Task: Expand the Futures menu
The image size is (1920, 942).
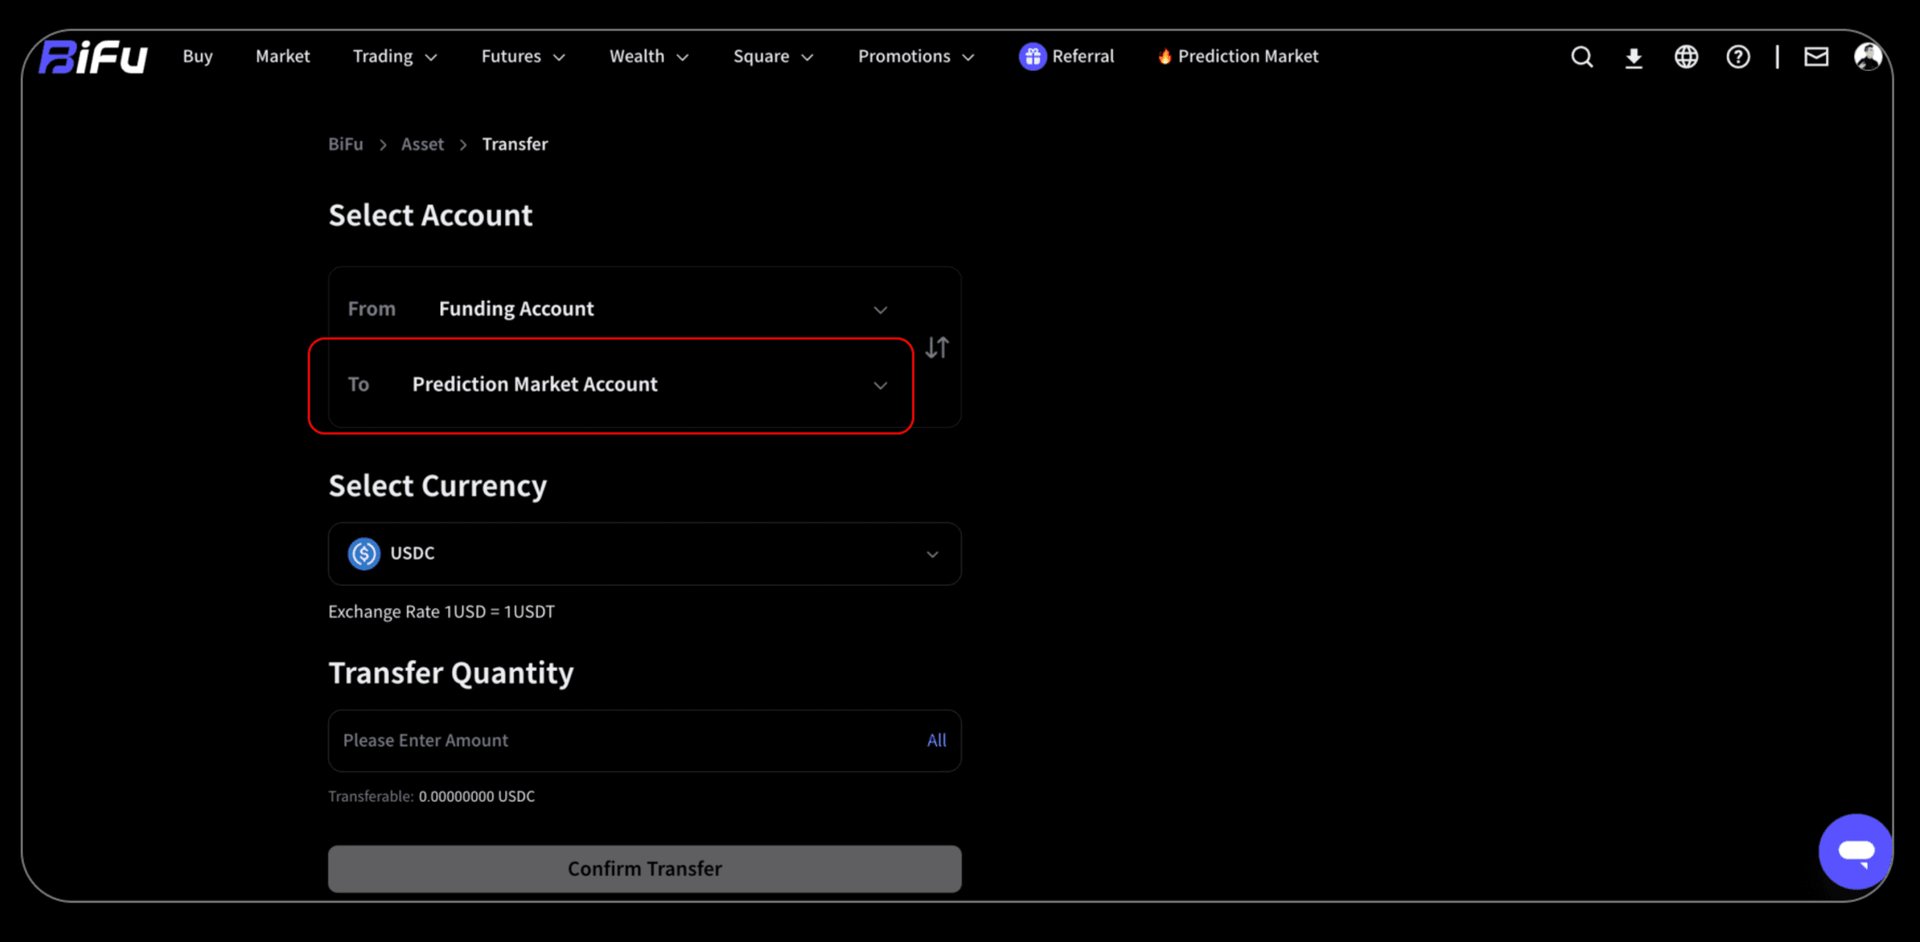Action: (523, 57)
